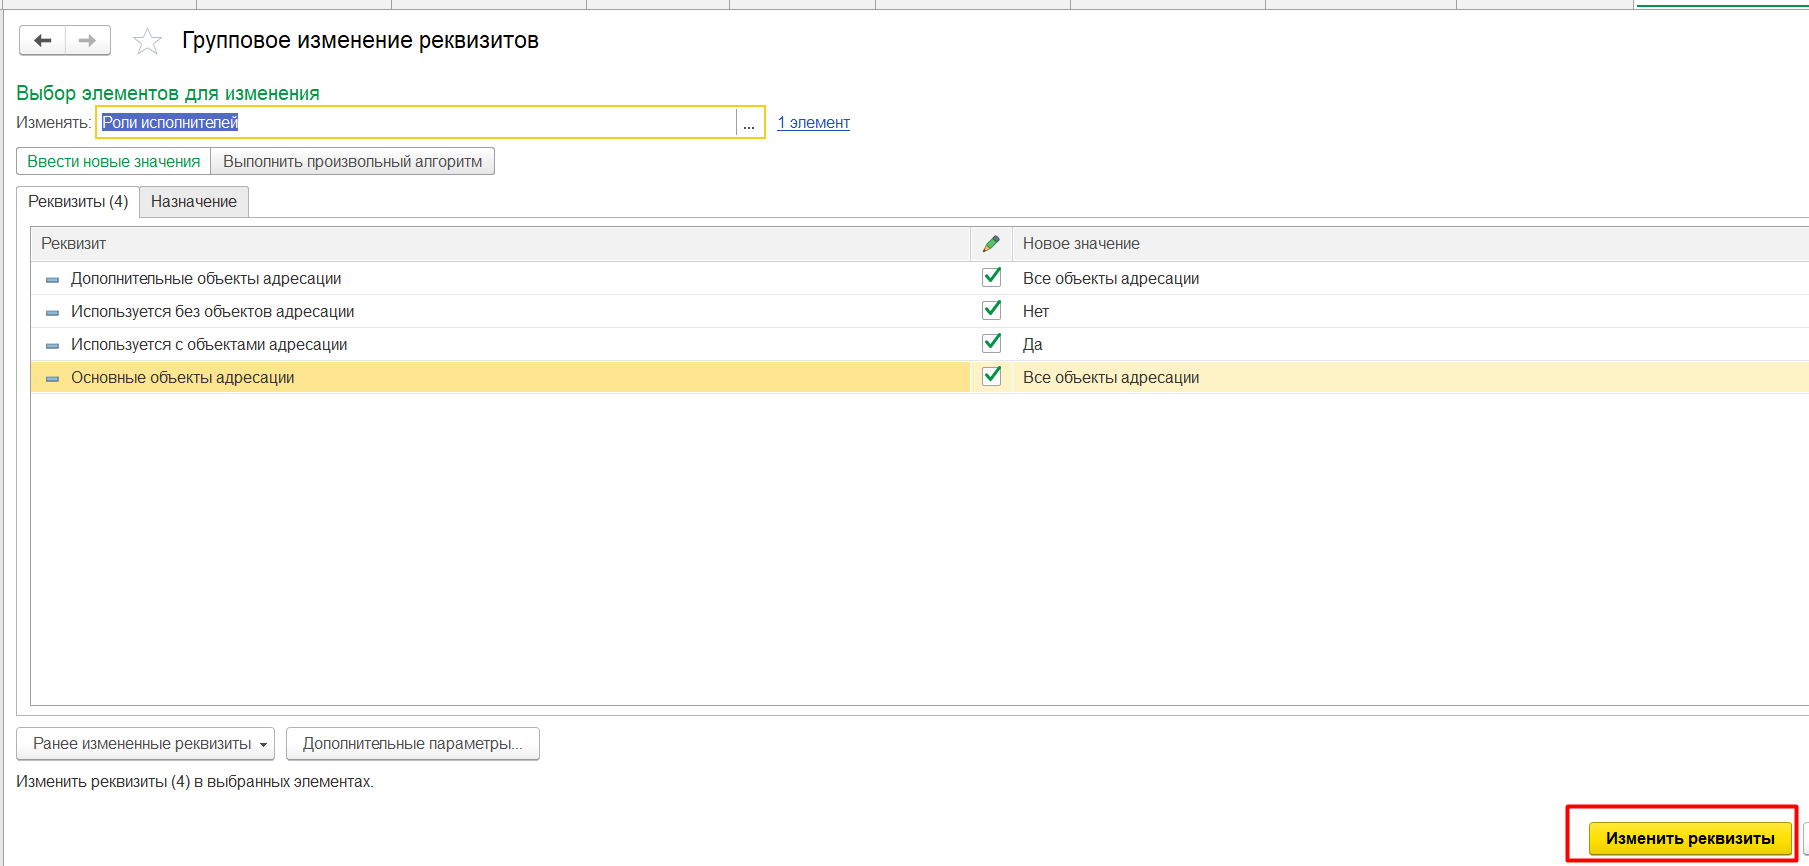Click the forward navigation arrow
The image size is (1809, 866).
(88, 41)
